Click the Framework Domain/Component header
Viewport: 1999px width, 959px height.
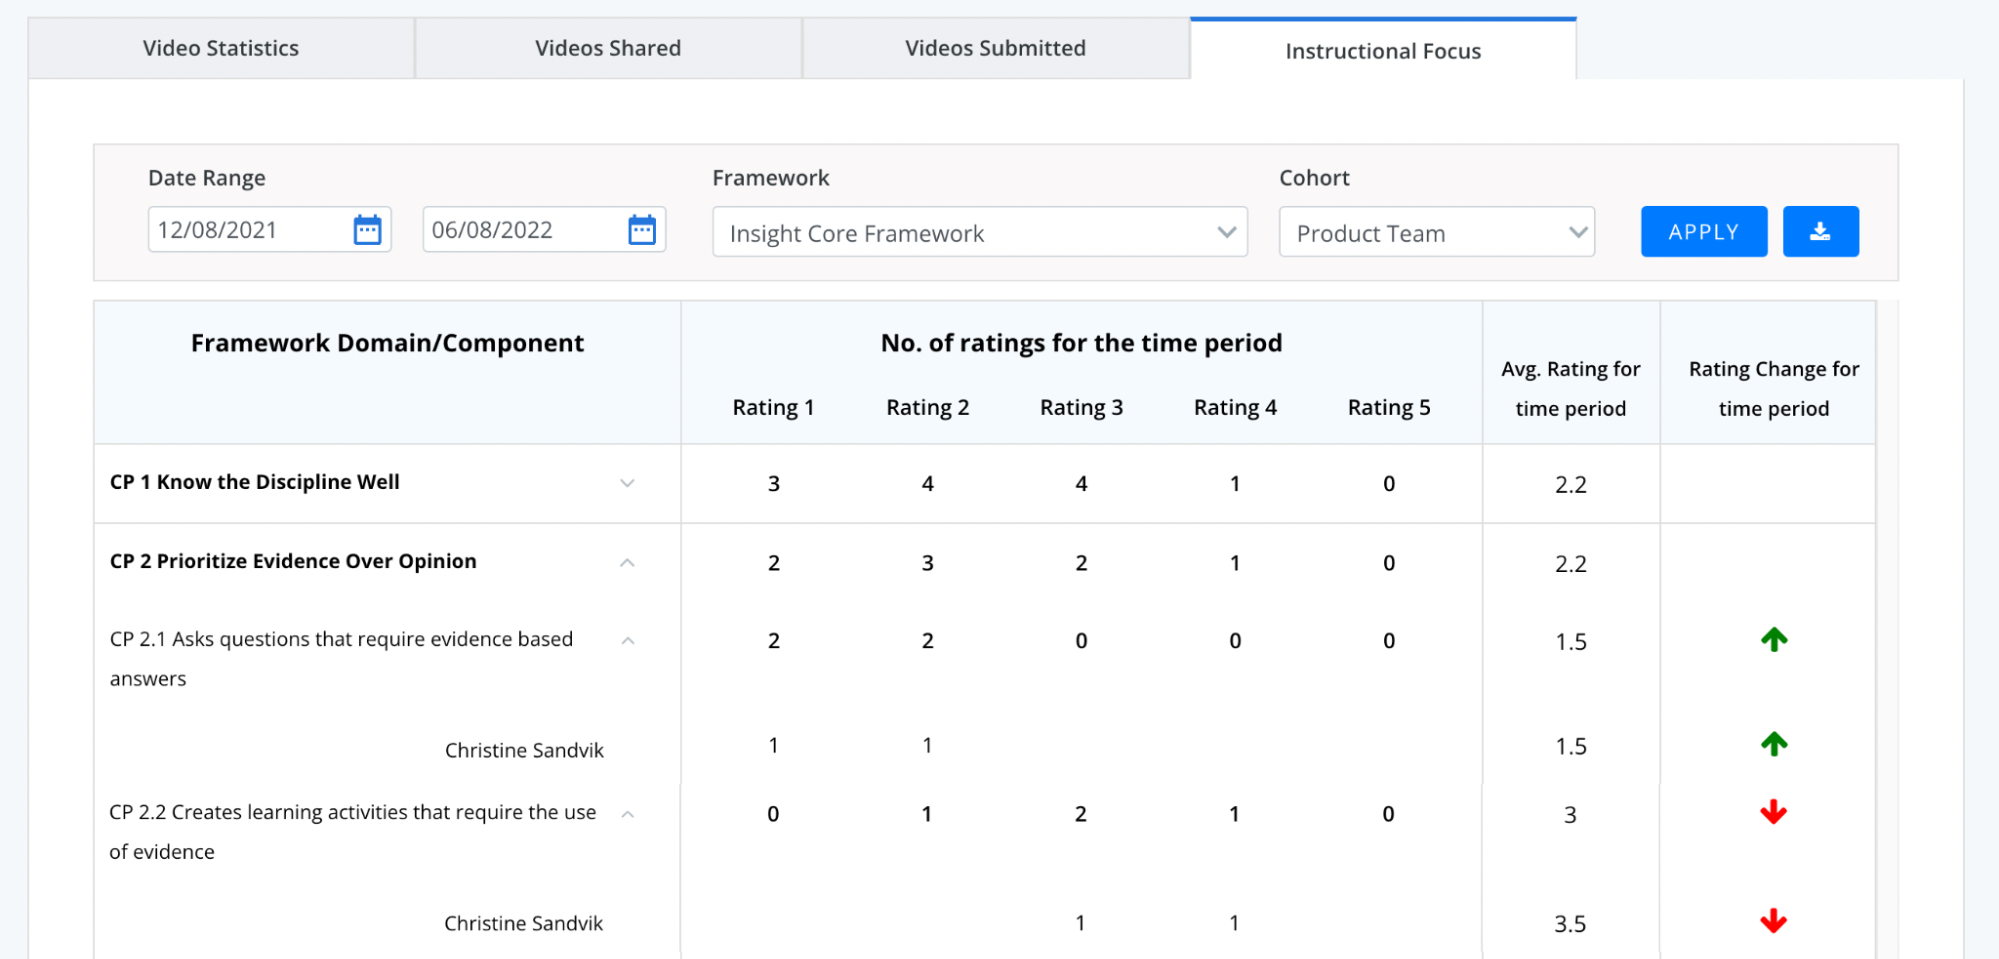[387, 343]
